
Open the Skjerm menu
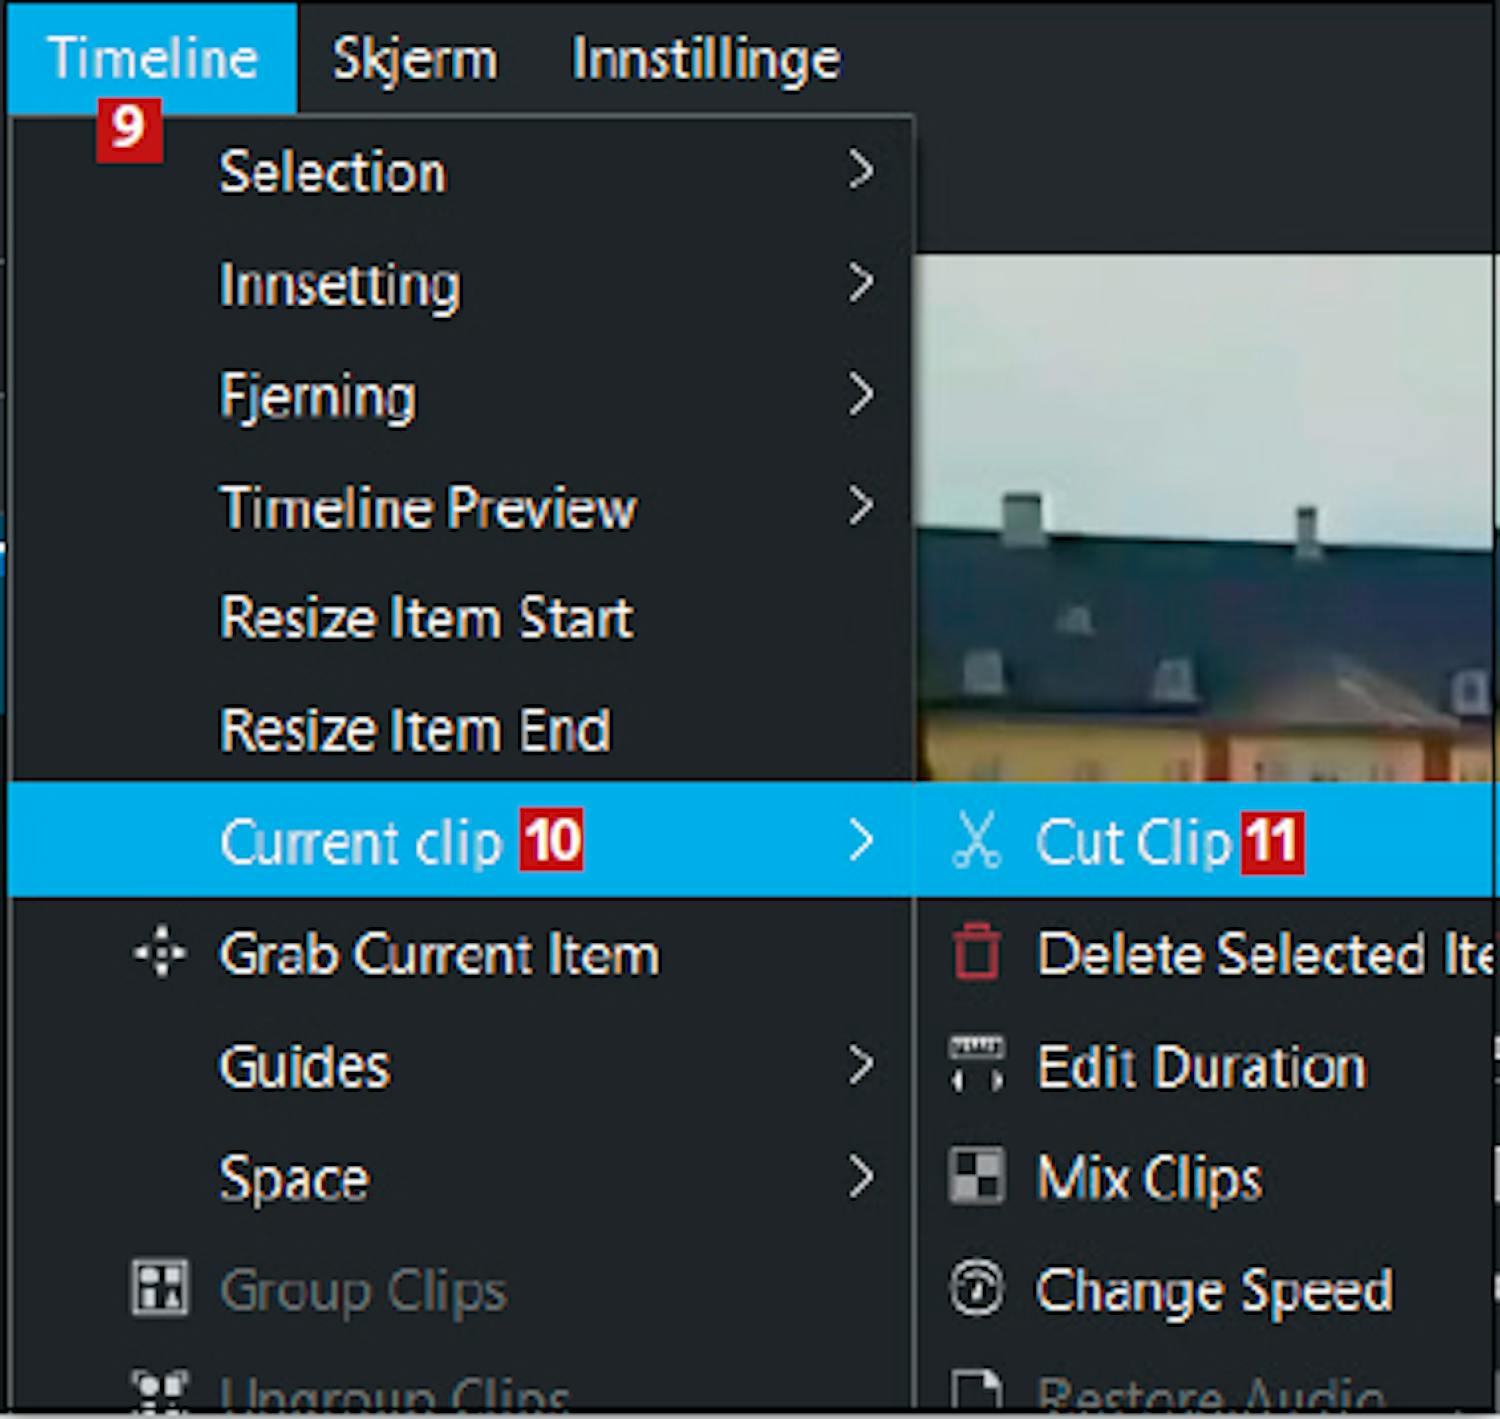415,59
